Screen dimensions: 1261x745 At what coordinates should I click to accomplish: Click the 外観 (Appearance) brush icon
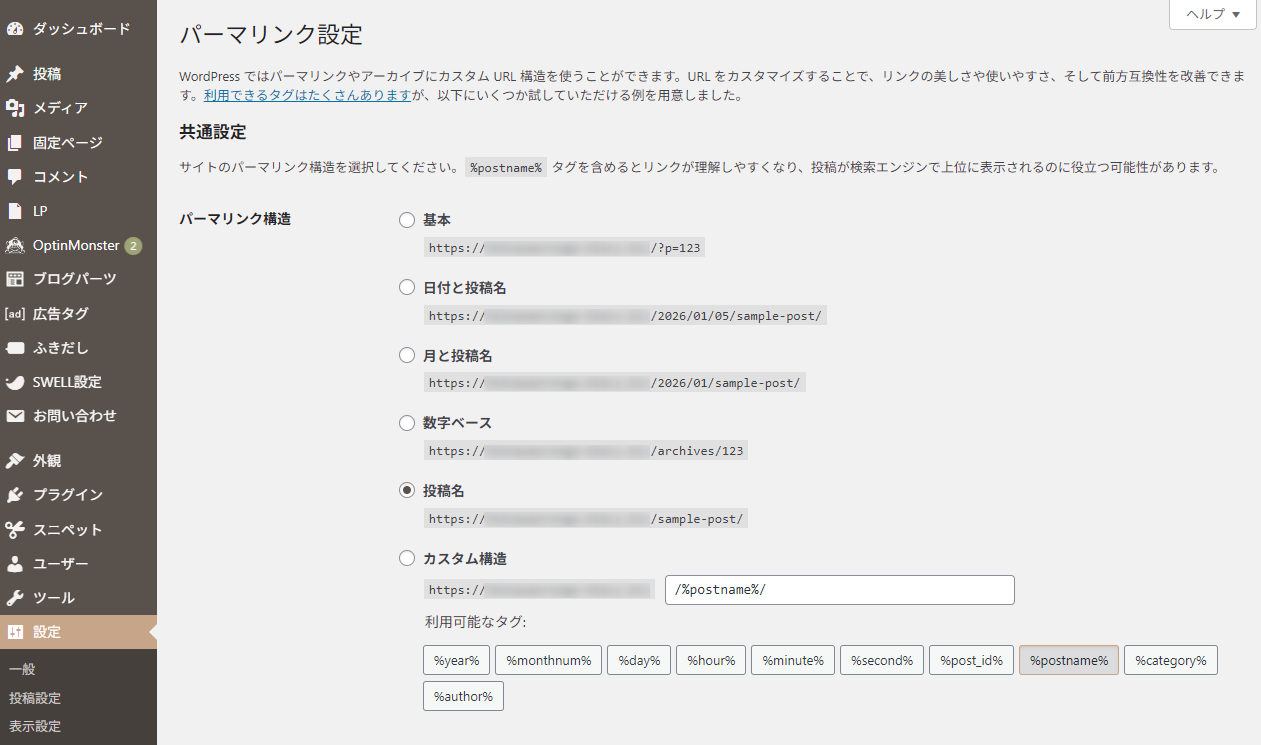tap(16, 460)
